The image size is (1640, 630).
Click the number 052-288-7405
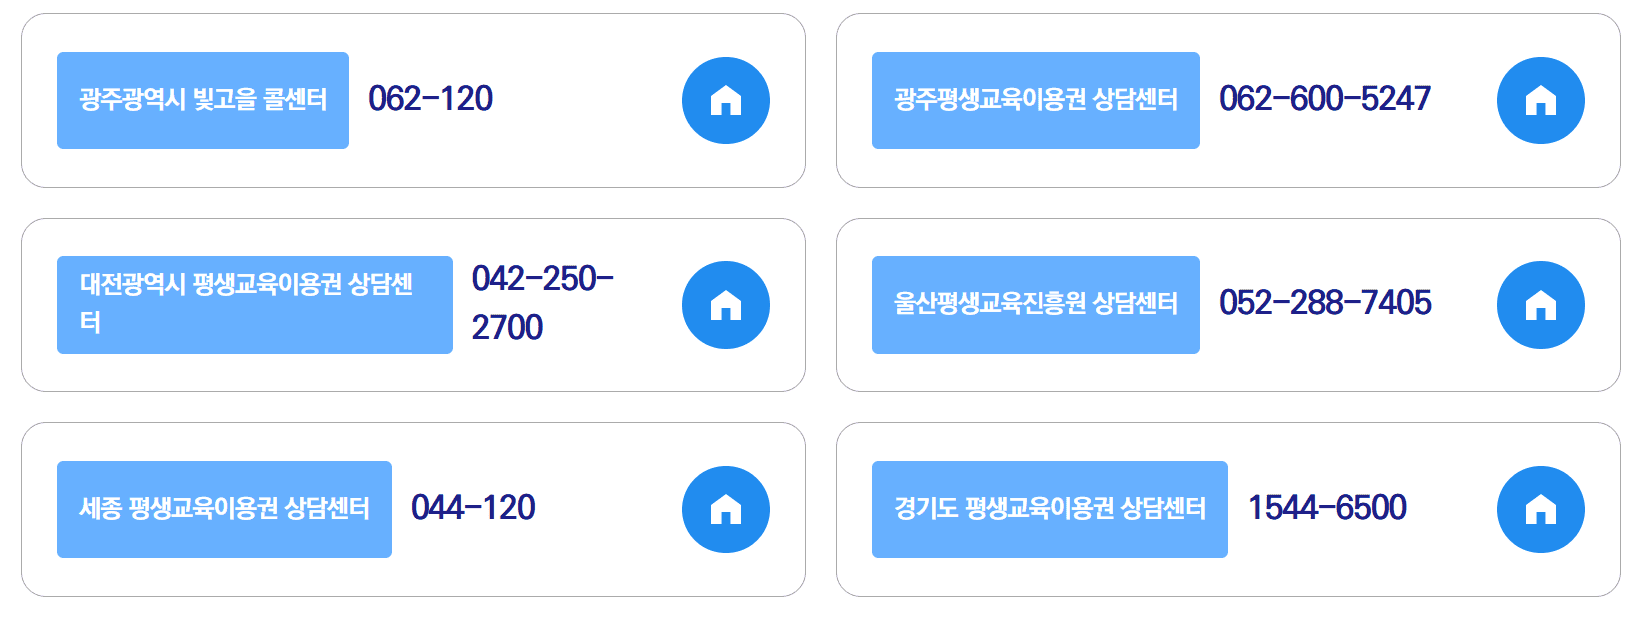click(x=1328, y=303)
